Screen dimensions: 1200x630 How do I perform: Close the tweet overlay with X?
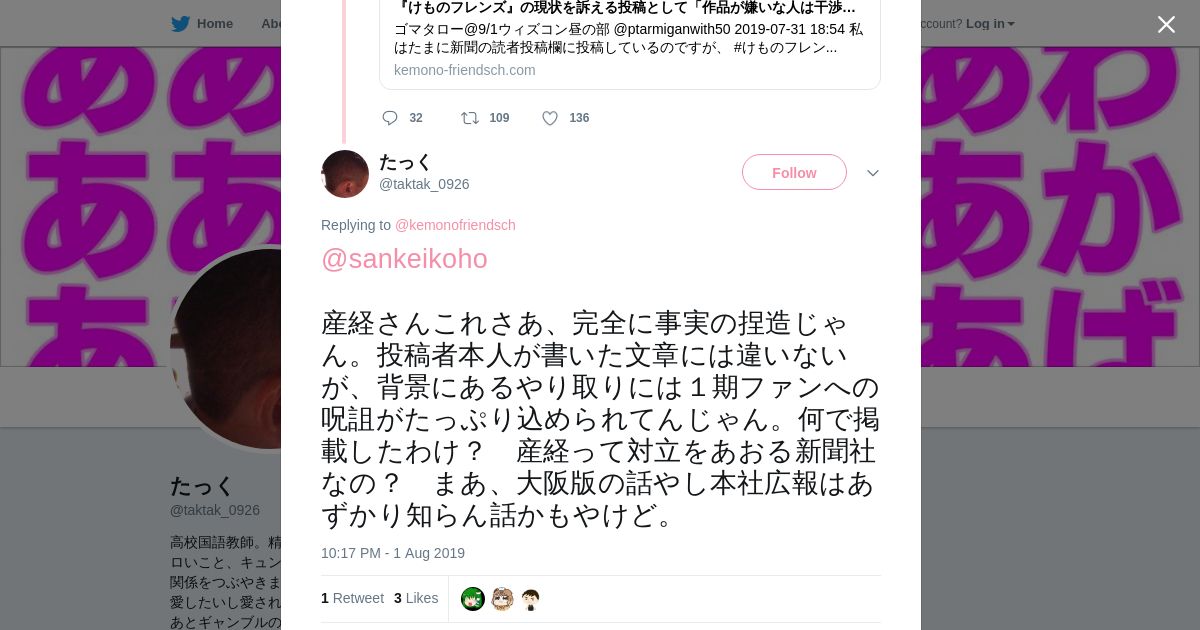[1166, 25]
